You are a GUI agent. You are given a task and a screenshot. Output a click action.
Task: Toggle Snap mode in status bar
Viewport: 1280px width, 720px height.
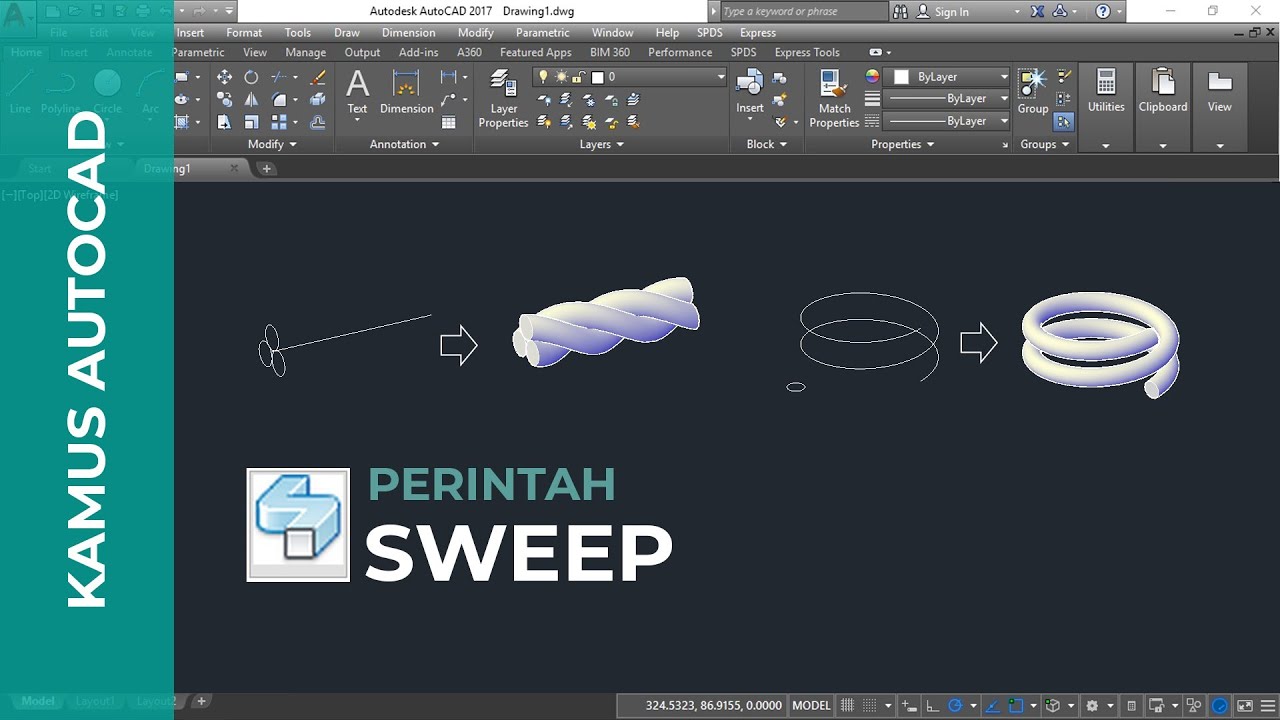pos(870,705)
